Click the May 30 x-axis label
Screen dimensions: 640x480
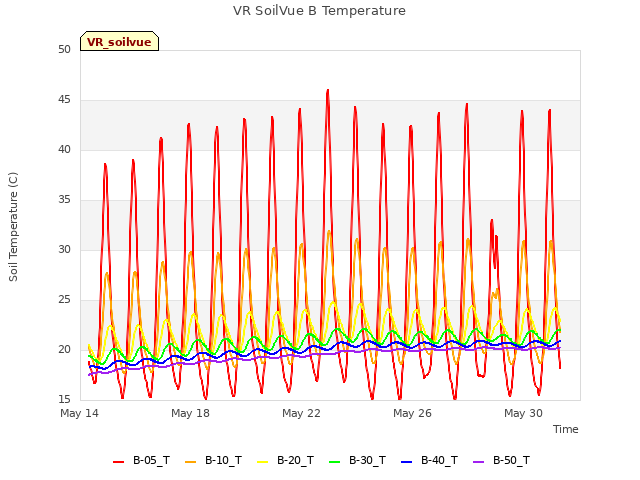523,413
